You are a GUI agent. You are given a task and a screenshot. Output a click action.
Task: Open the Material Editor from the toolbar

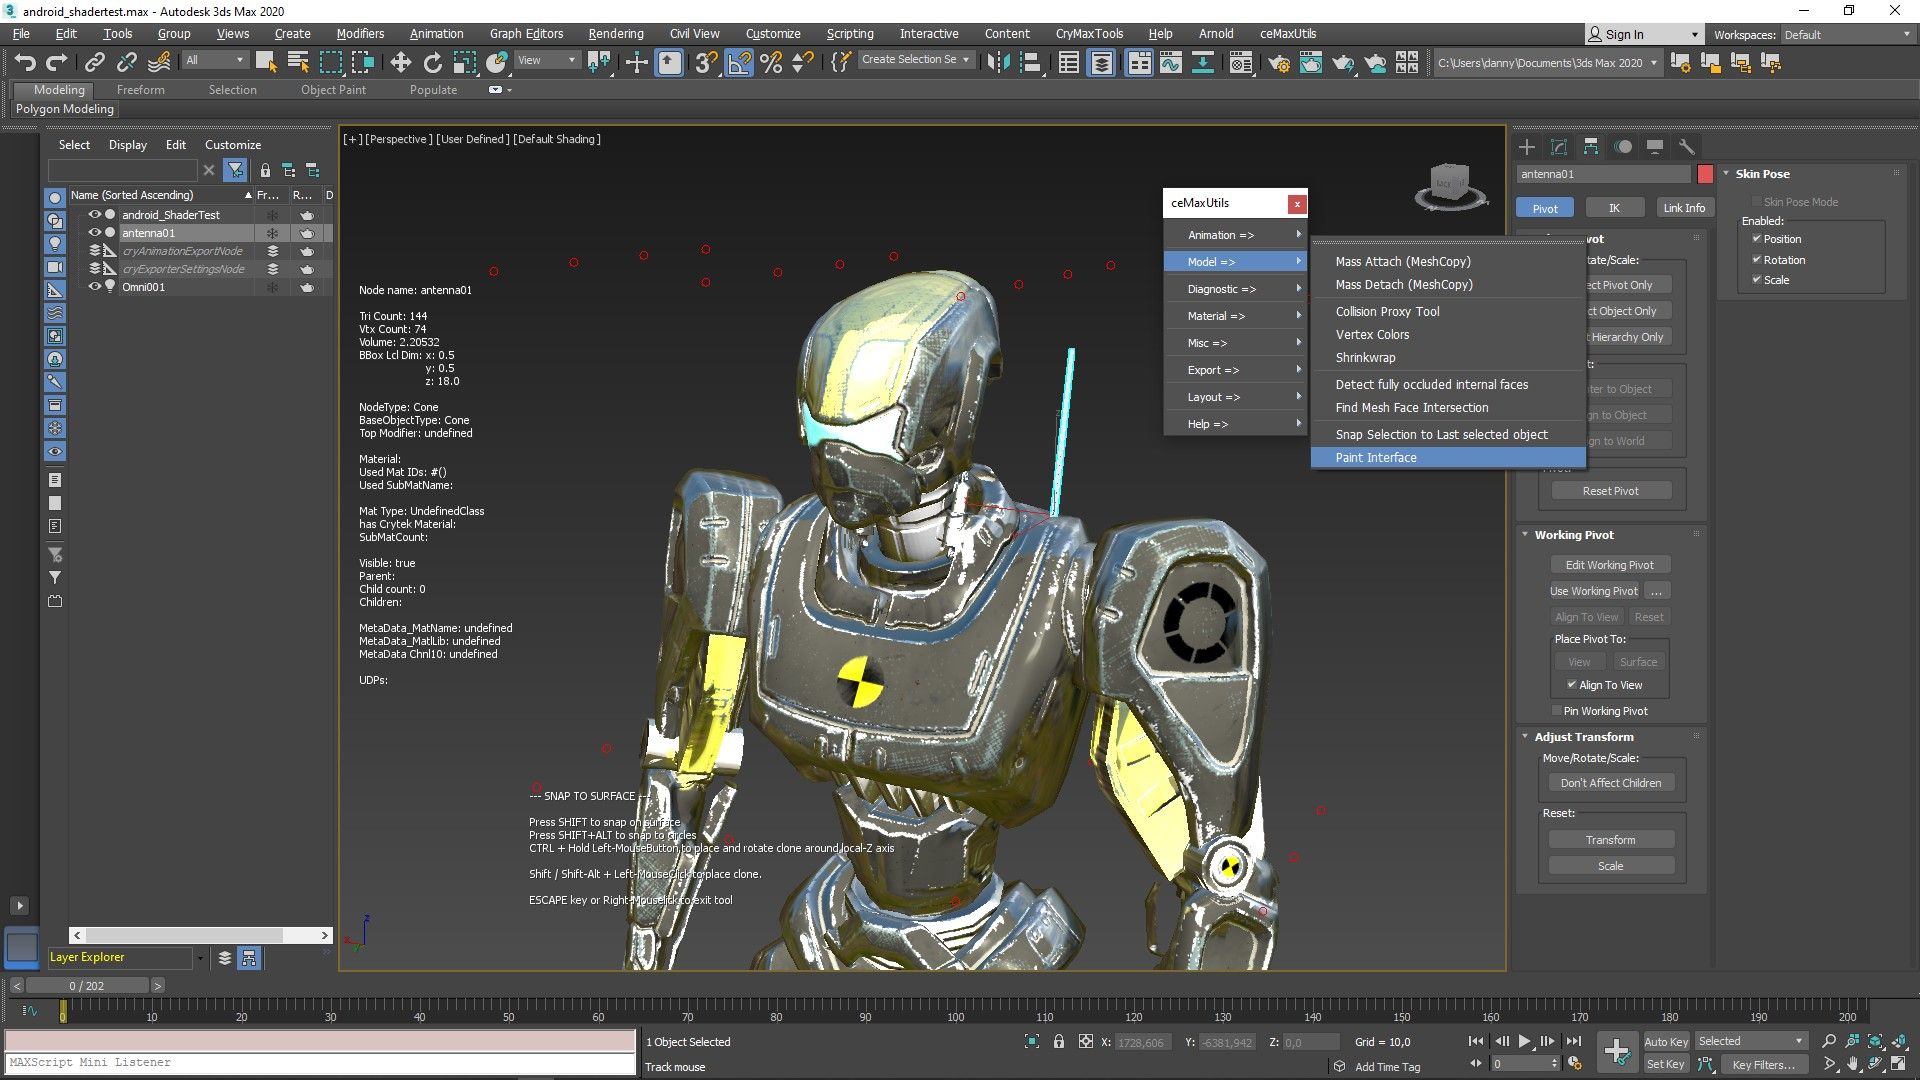coord(1240,62)
